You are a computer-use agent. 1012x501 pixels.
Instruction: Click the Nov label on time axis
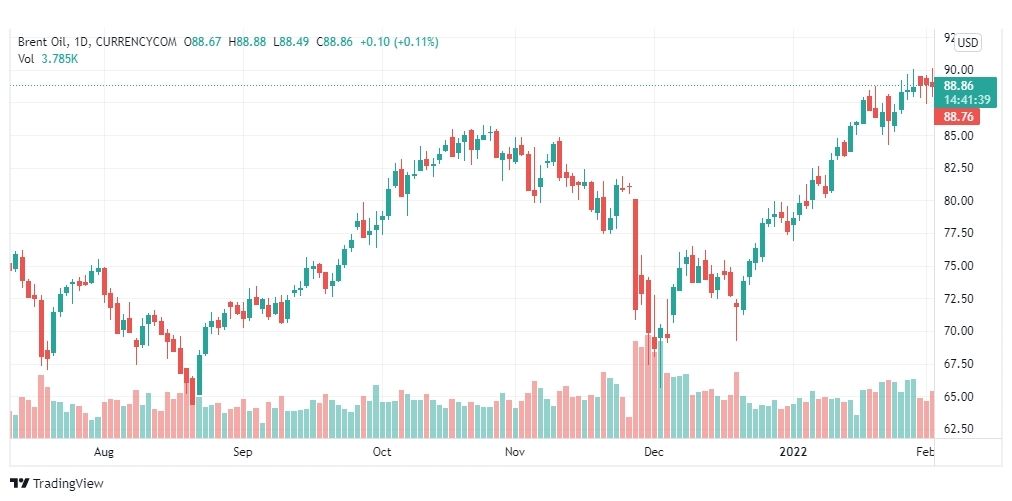(x=514, y=452)
